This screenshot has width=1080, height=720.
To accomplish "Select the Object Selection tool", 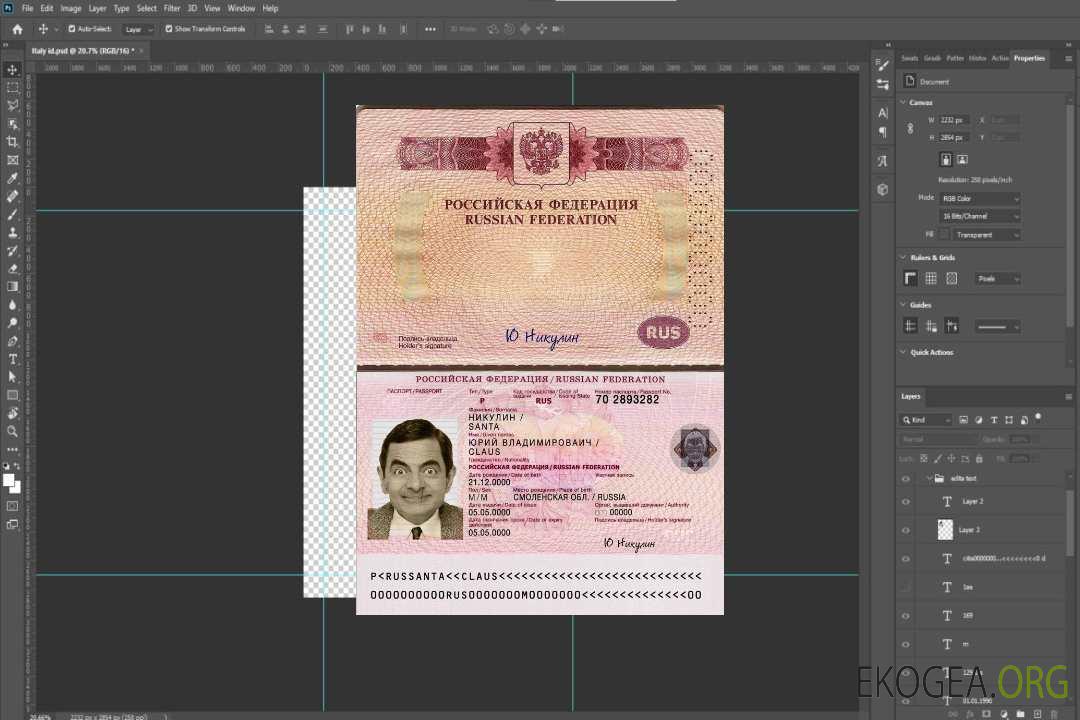I will pyautogui.click(x=12, y=123).
